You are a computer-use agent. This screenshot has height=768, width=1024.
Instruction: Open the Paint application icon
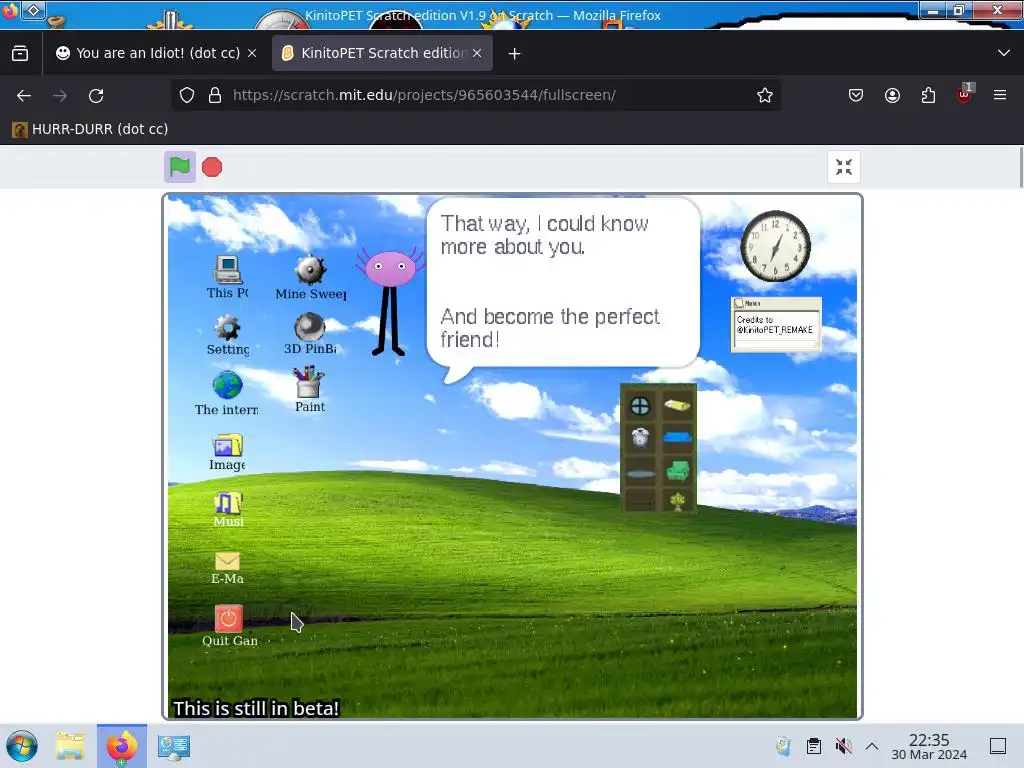(x=310, y=390)
